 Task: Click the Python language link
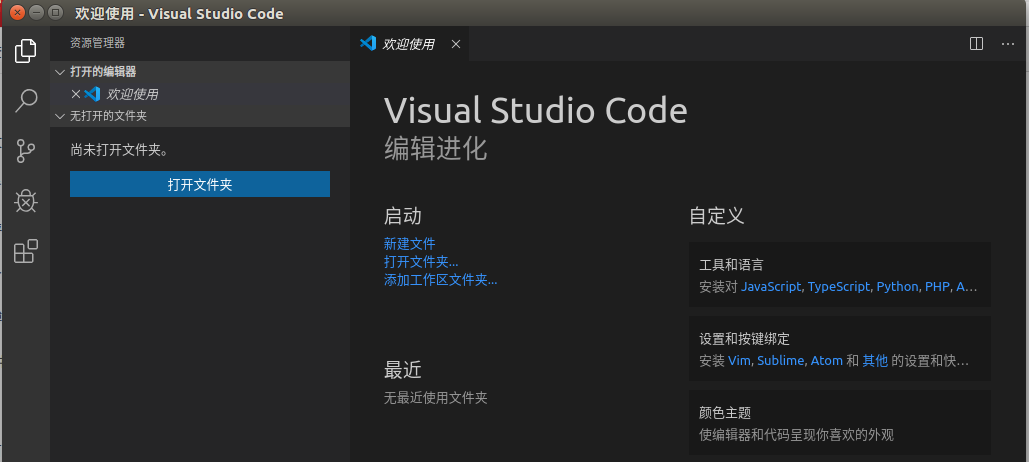[x=897, y=287]
